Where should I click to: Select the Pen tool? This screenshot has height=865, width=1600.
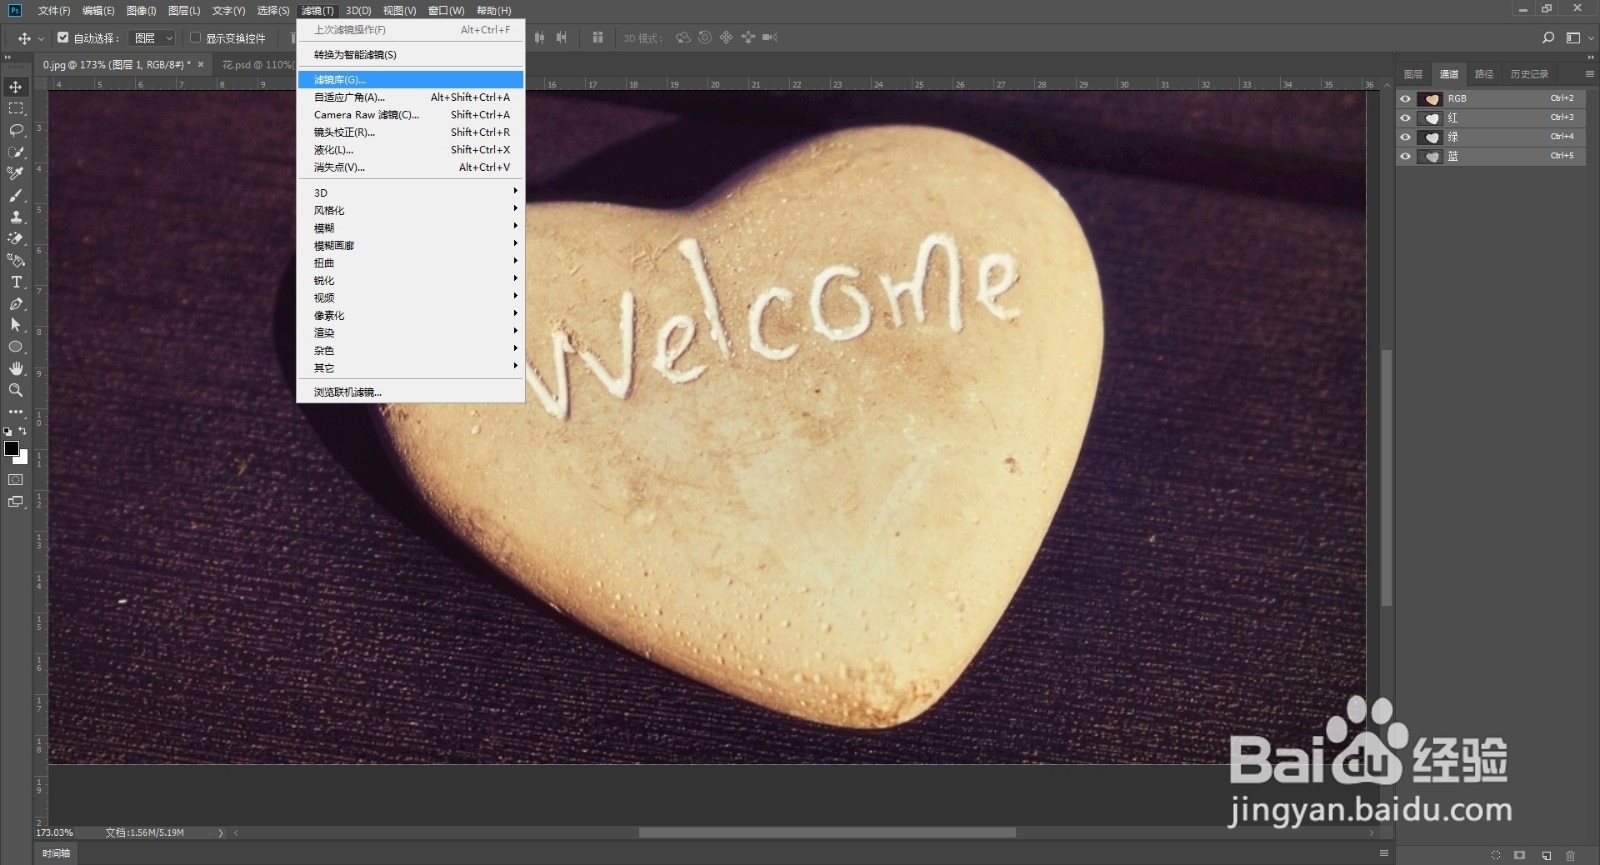(16, 303)
